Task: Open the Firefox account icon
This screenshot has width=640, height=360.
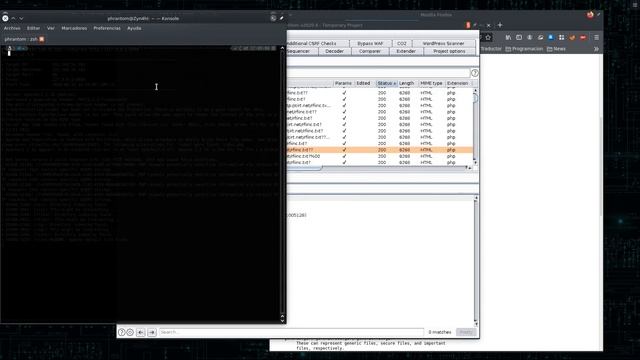Action: (x=529, y=38)
